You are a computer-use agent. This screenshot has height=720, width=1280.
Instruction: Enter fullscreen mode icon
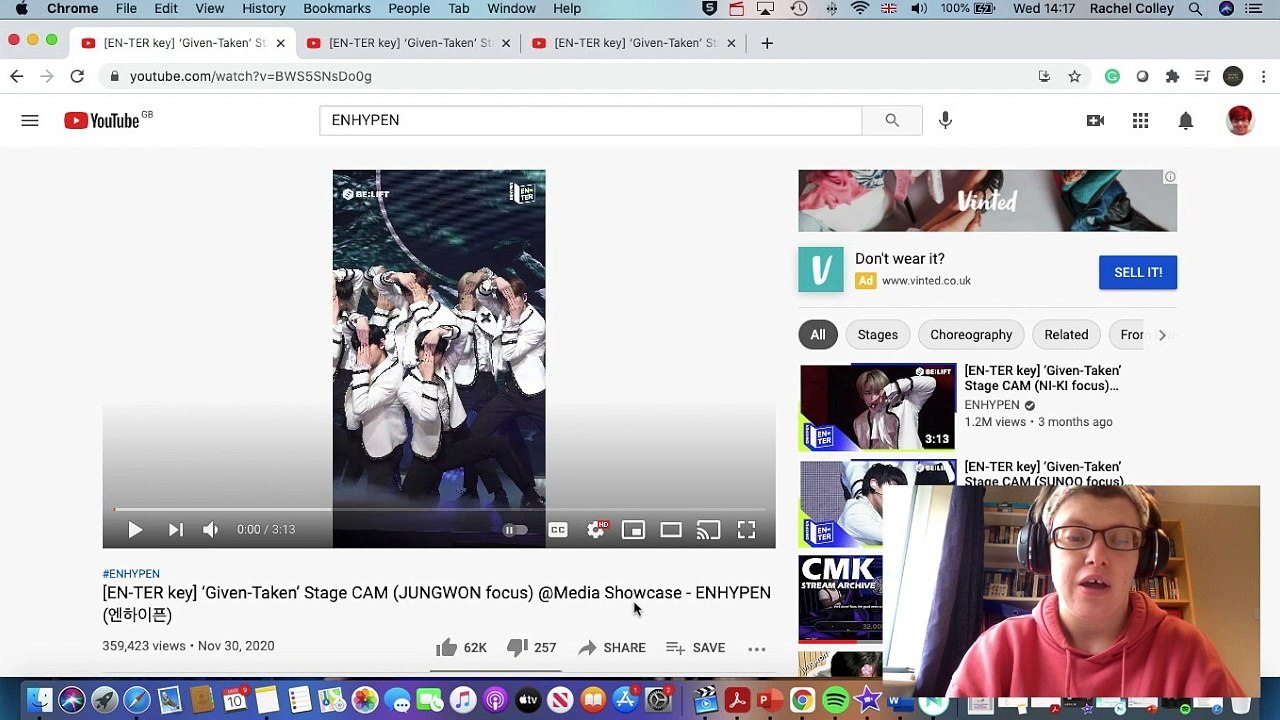pos(746,530)
